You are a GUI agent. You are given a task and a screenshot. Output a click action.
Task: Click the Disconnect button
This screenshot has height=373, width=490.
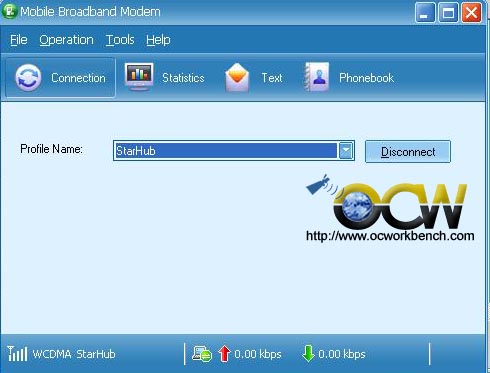(x=408, y=152)
